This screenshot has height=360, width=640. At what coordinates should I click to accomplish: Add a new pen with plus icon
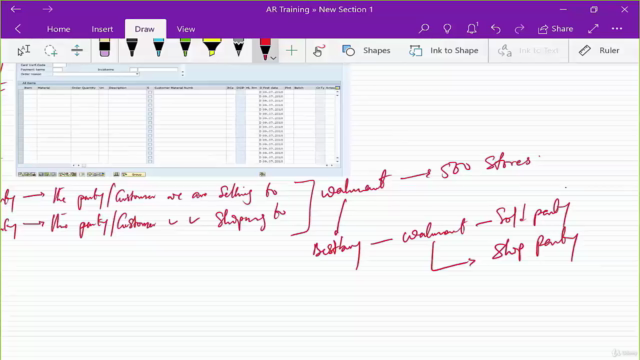[x=291, y=51]
